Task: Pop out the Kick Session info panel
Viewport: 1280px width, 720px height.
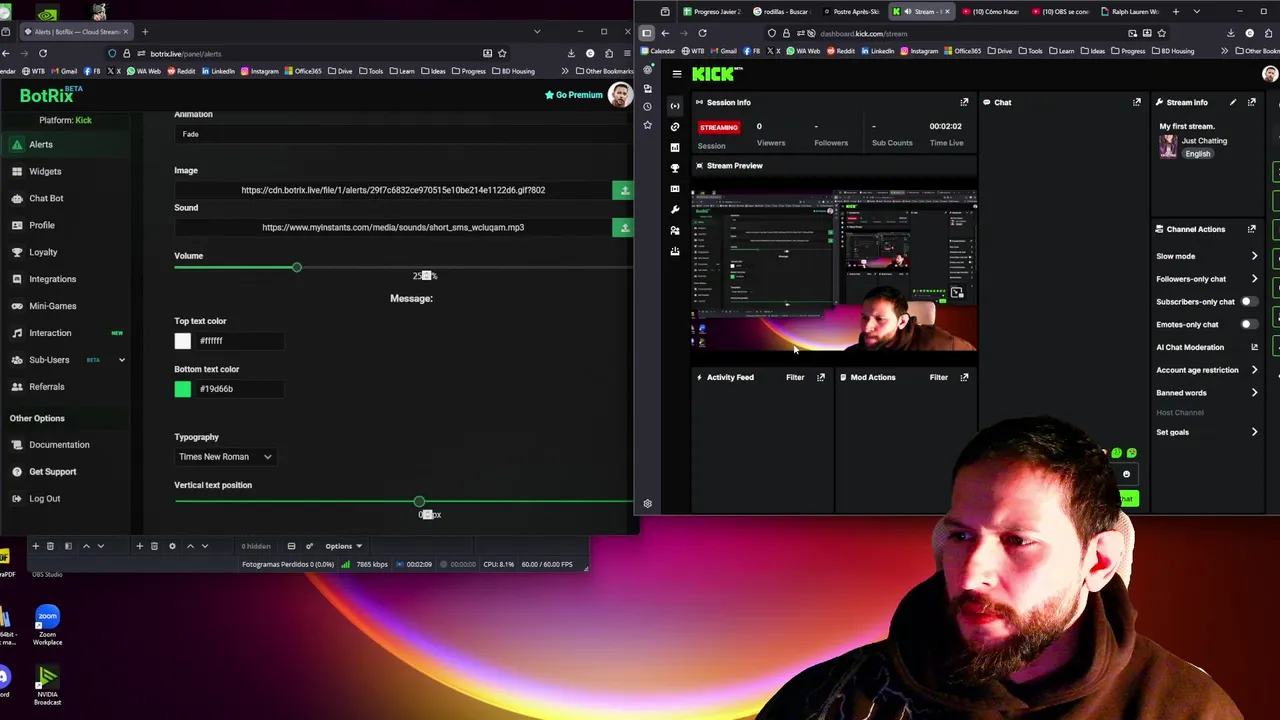Action: pyautogui.click(x=964, y=102)
